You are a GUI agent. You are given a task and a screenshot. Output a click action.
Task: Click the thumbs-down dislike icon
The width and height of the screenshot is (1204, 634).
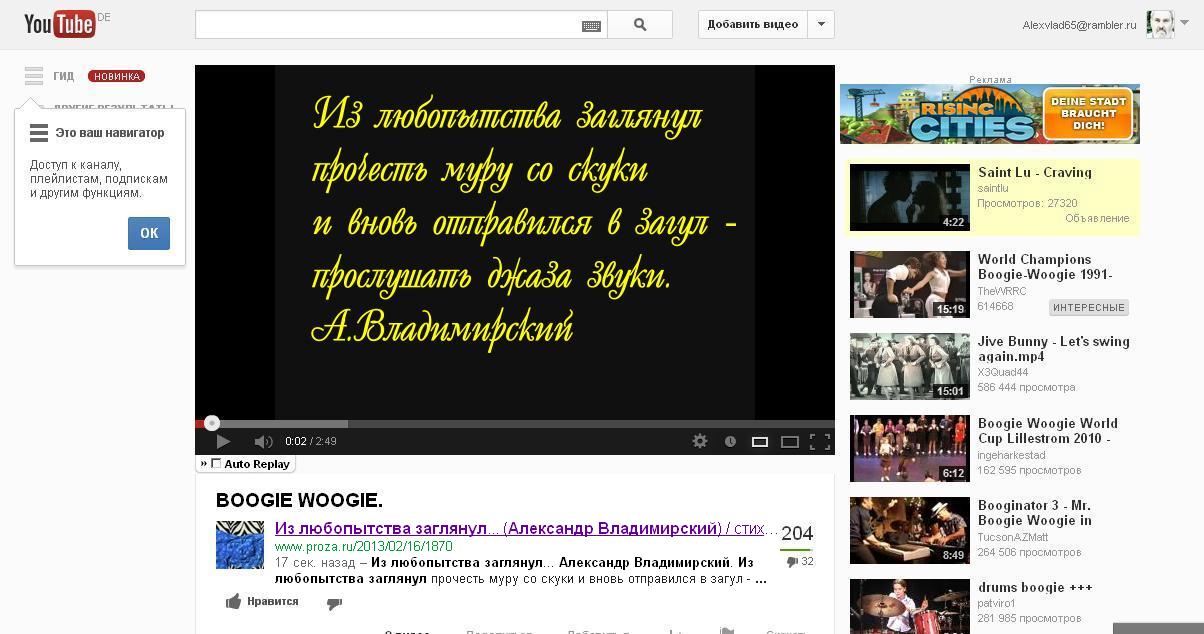pyautogui.click(x=335, y=602)
